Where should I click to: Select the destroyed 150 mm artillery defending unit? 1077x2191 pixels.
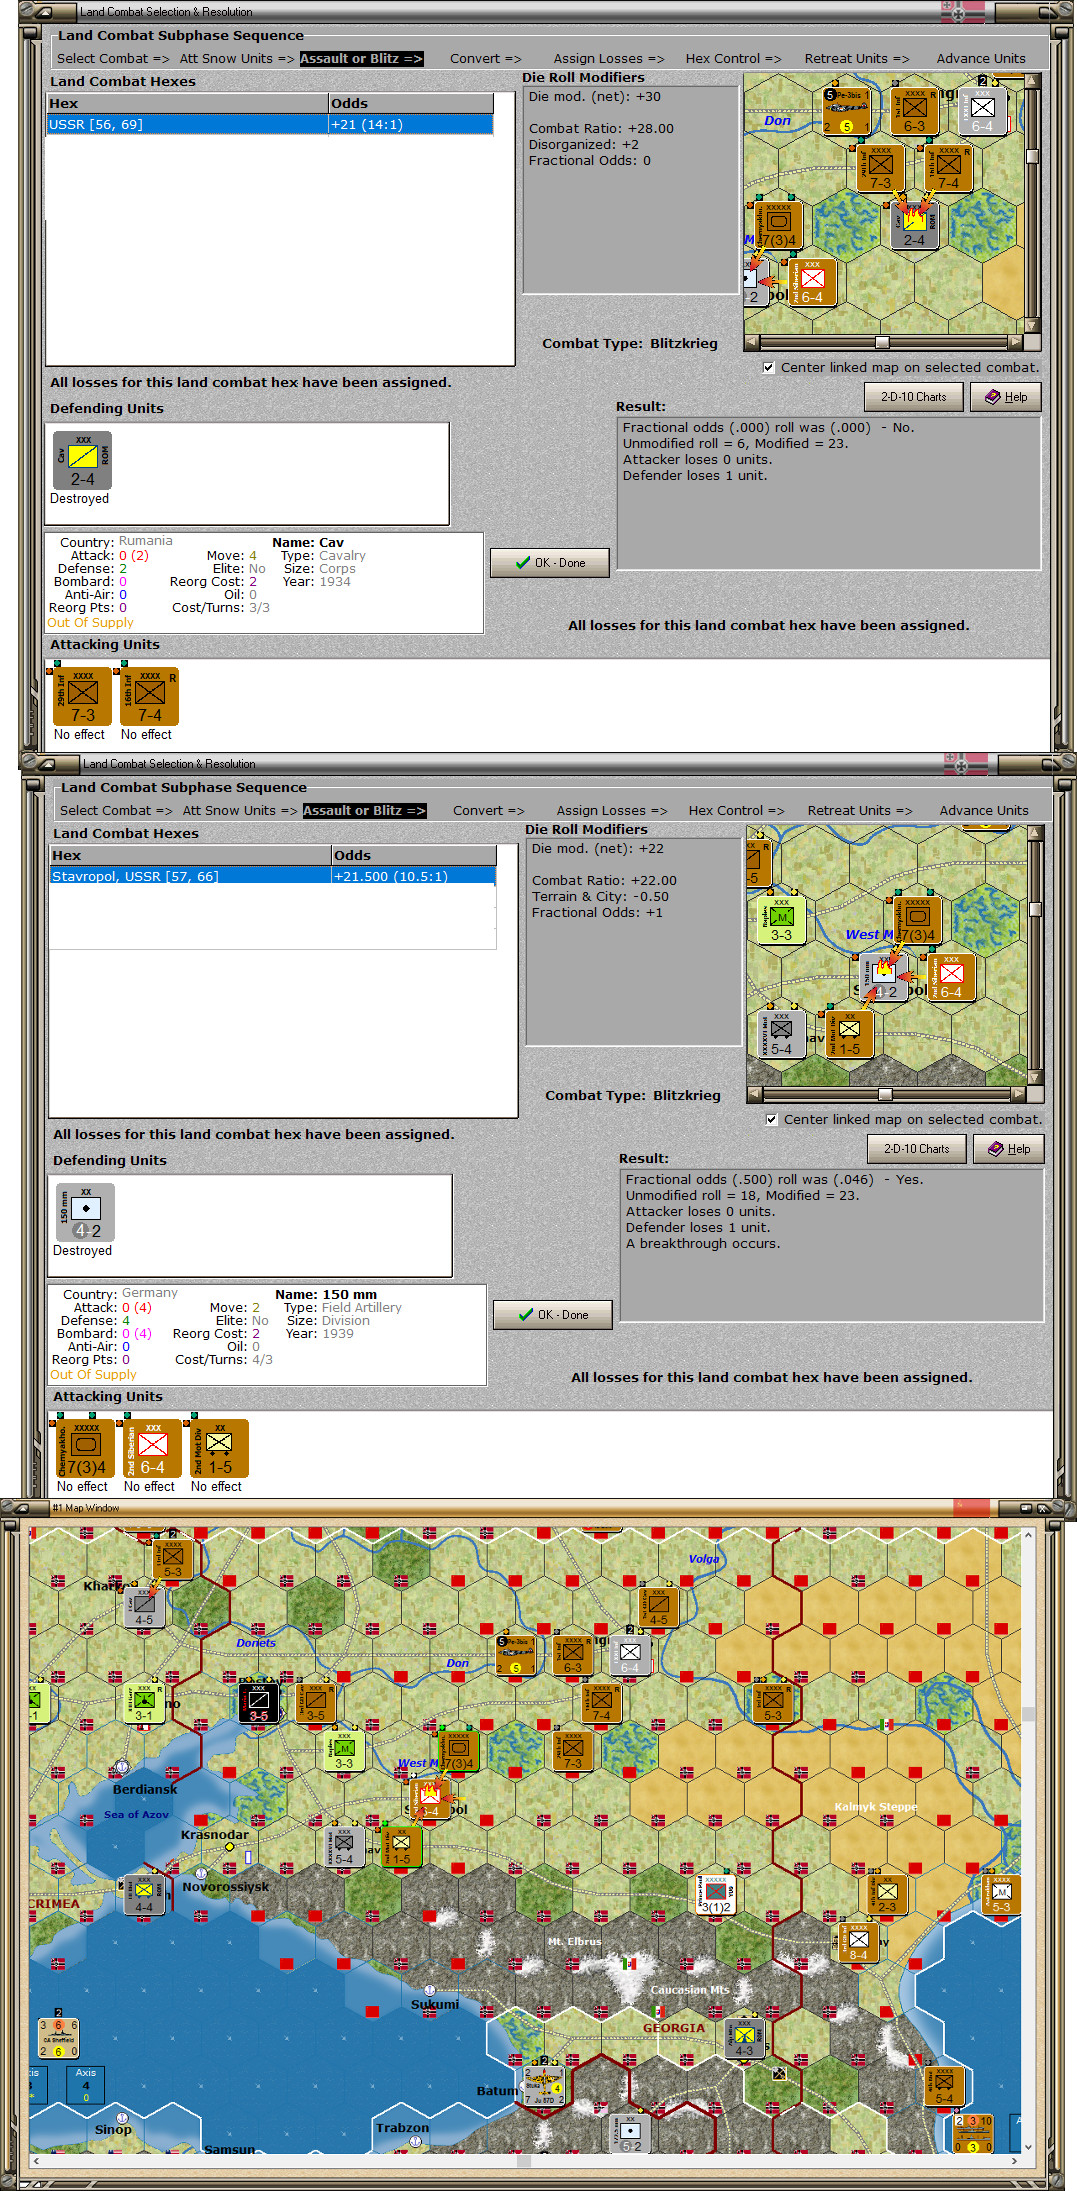pos(85,1213)
